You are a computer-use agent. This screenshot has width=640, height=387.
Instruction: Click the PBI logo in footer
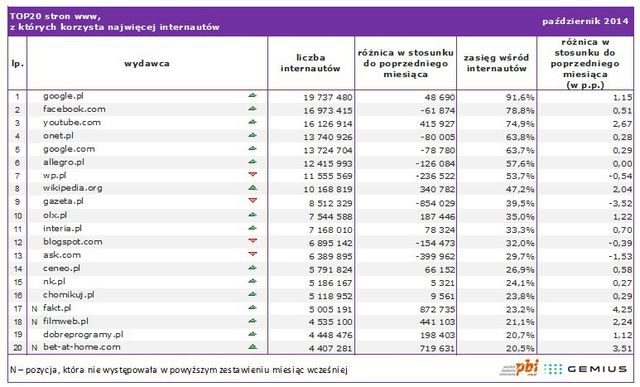[x=520, y=368]
